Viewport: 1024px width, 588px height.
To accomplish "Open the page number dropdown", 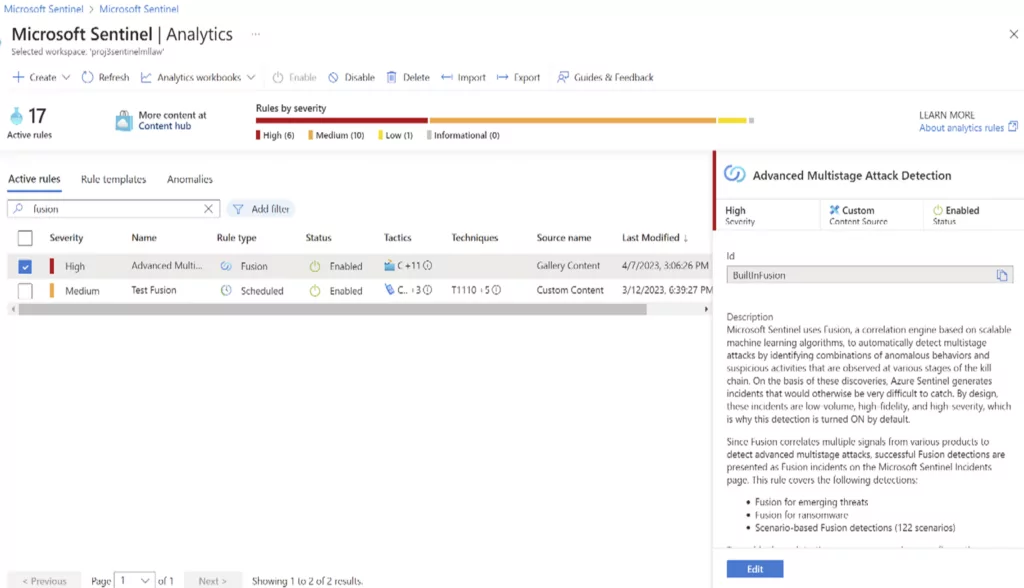I will [135, 580].
